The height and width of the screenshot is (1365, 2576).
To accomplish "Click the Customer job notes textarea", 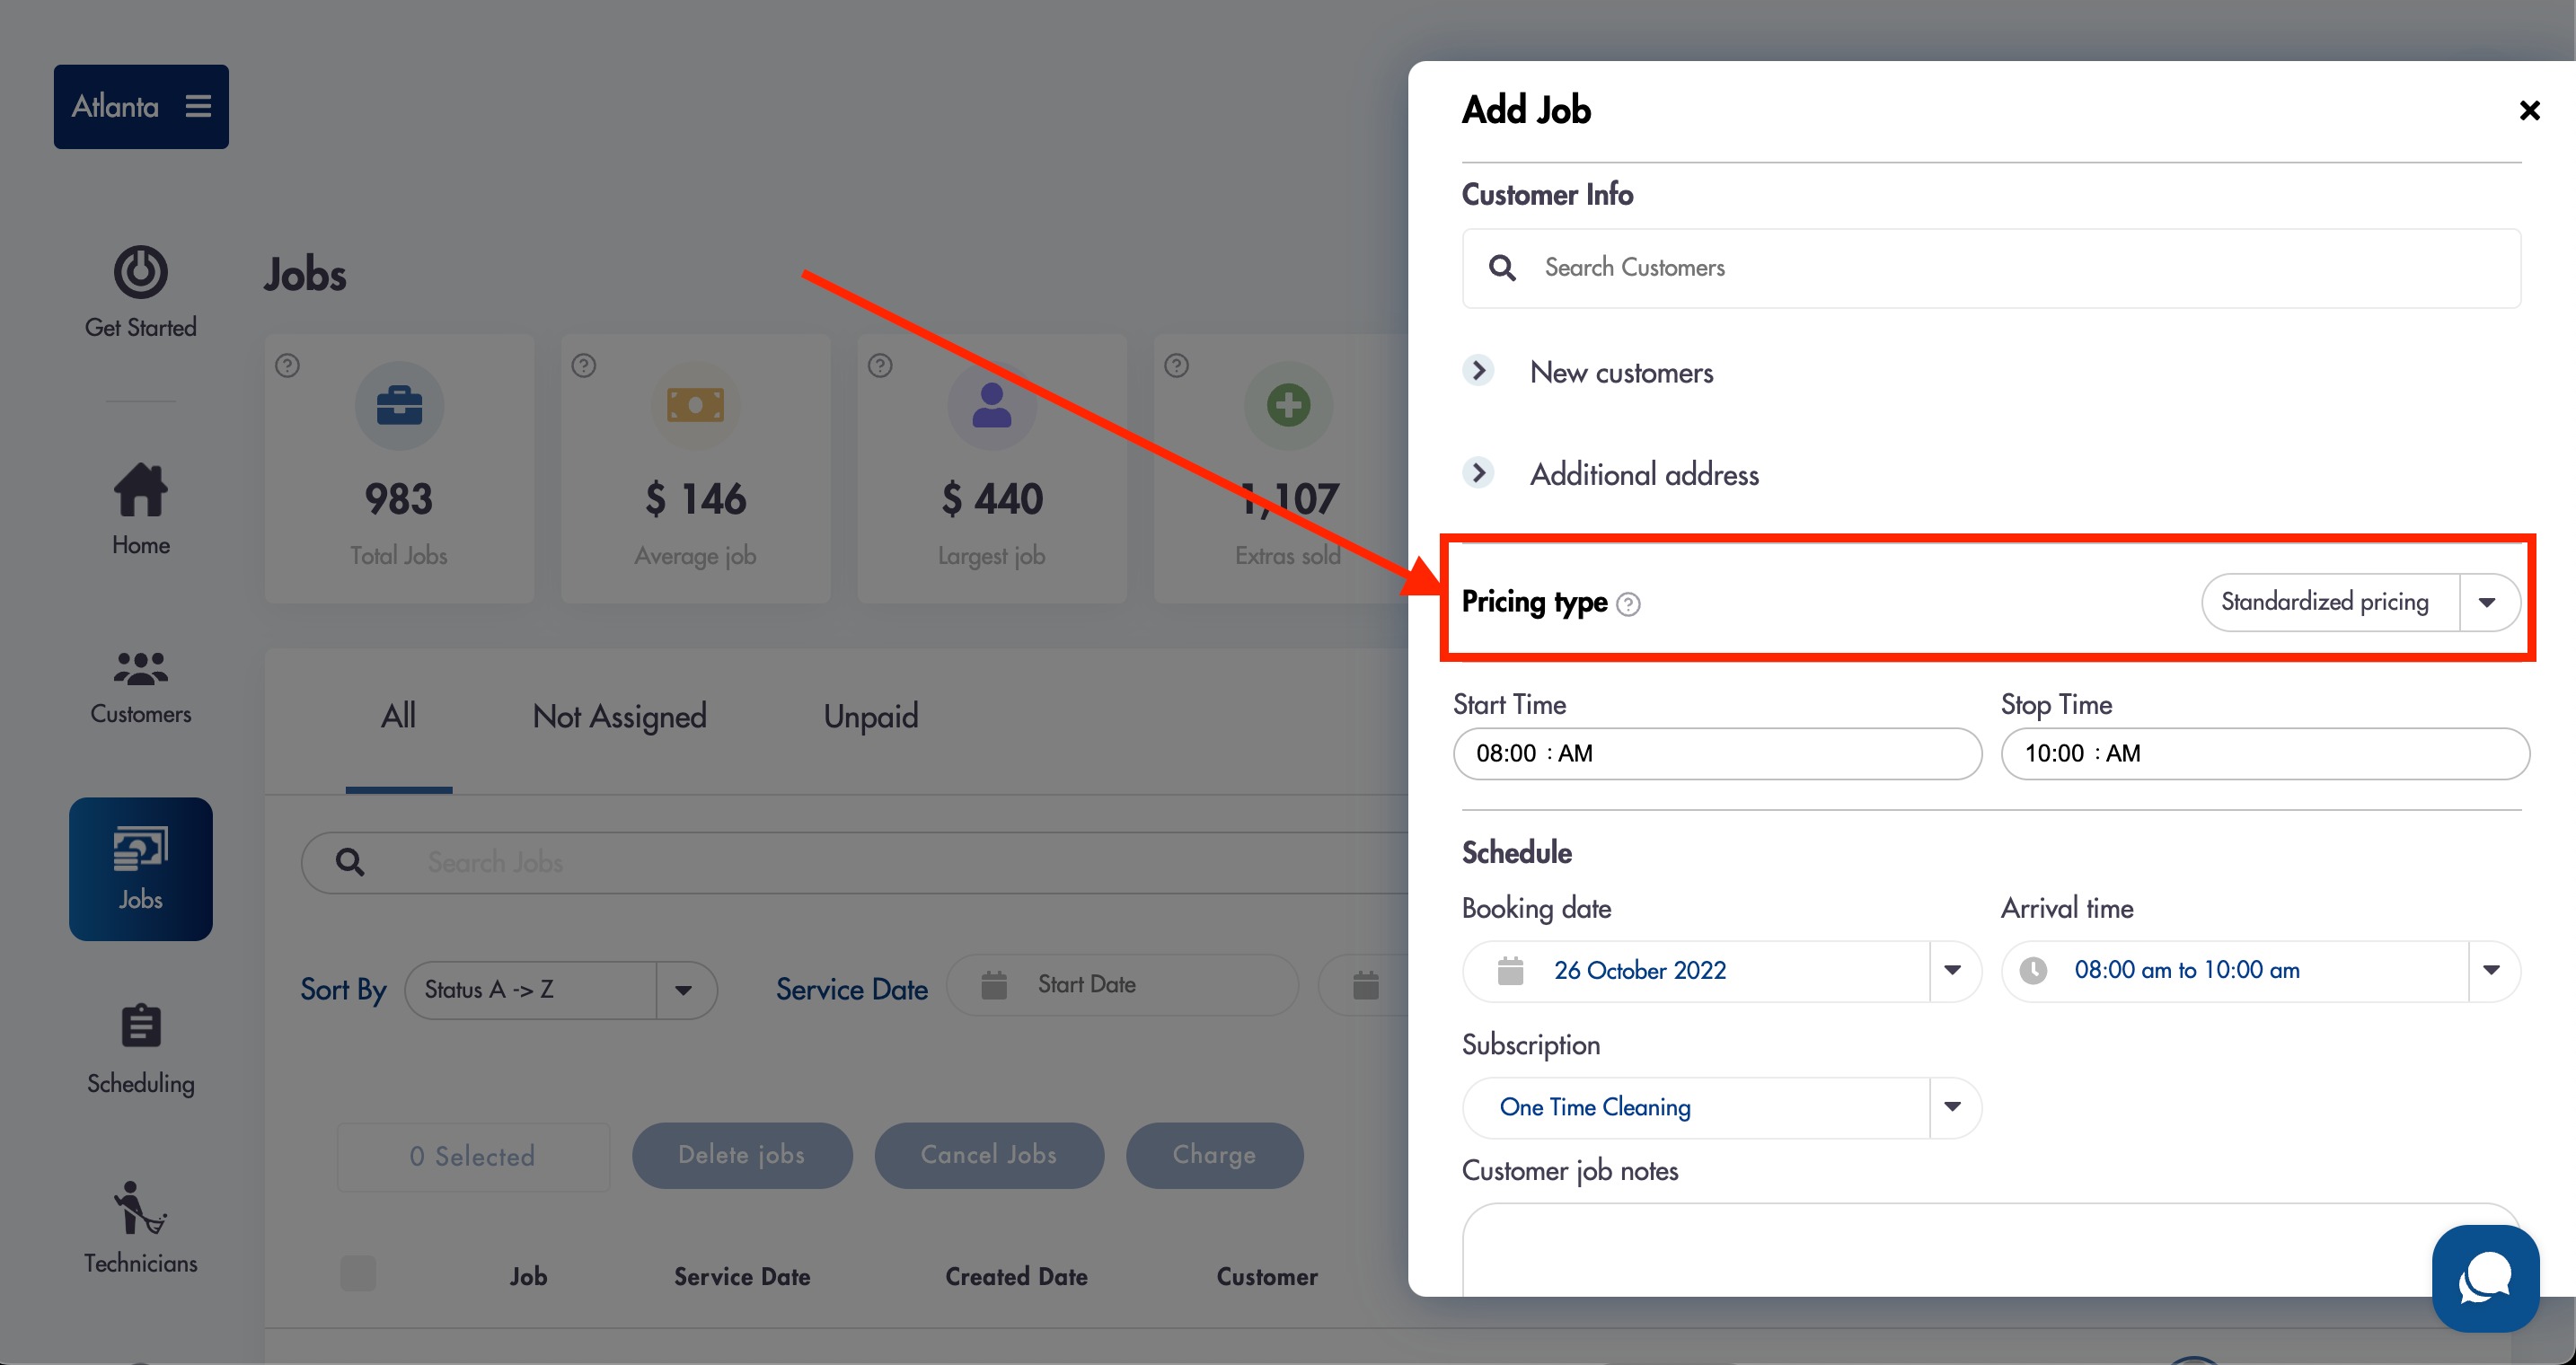I will coord(1991,1250).
